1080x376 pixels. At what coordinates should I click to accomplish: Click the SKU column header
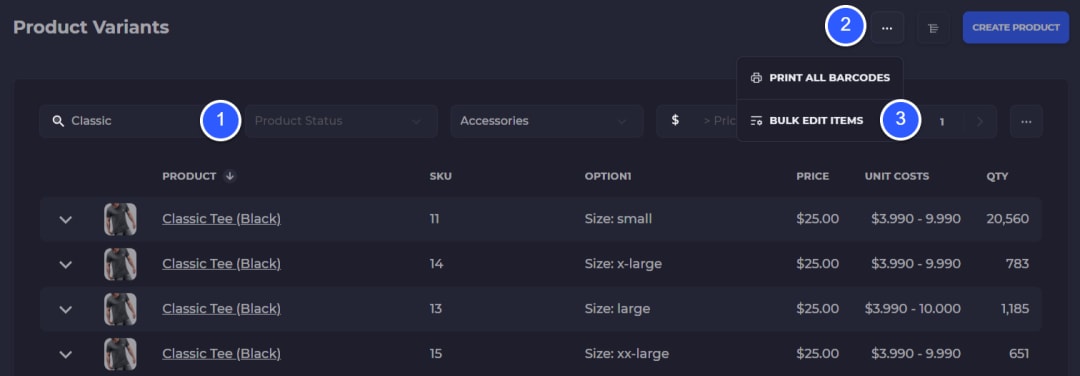[x=441, y=176]
